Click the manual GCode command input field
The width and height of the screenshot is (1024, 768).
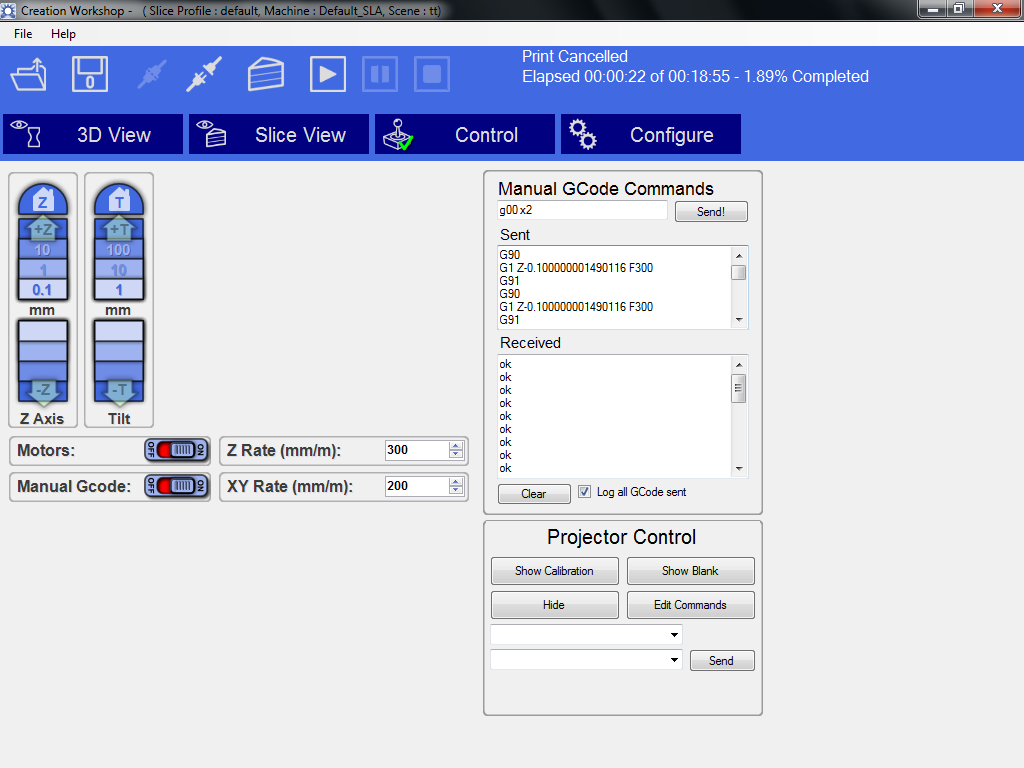pyautogui.click(x=582, y=210)
